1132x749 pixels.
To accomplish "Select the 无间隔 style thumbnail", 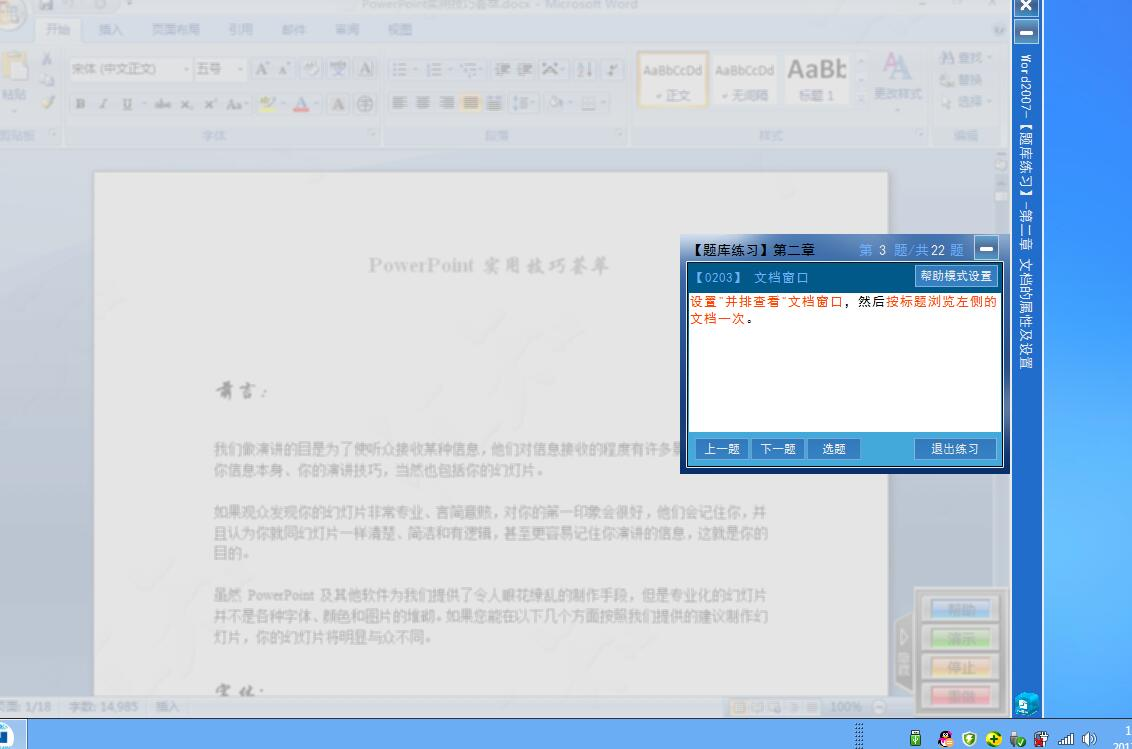I will point(744,80).
